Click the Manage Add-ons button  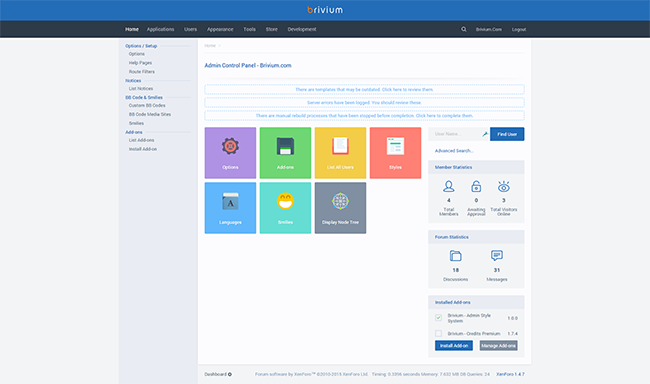click(499, 345)
